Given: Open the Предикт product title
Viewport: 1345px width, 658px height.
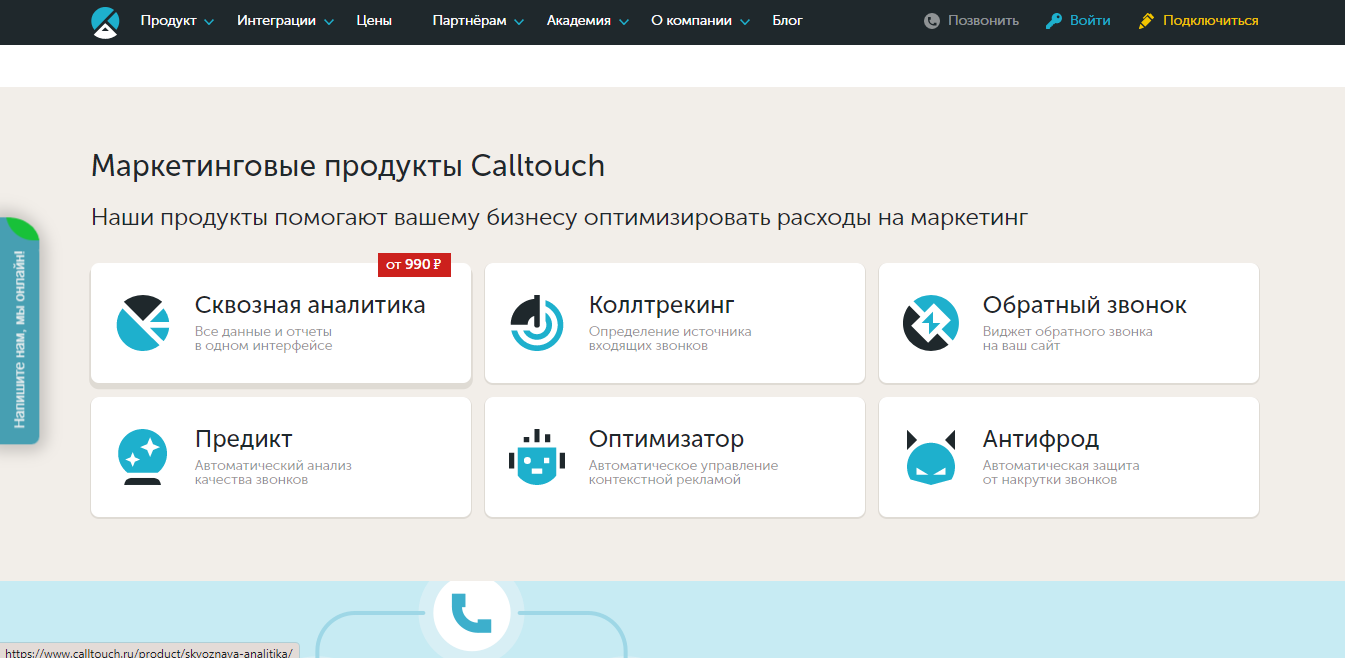Looking at the screenshot, I should (x=244, y=439).
